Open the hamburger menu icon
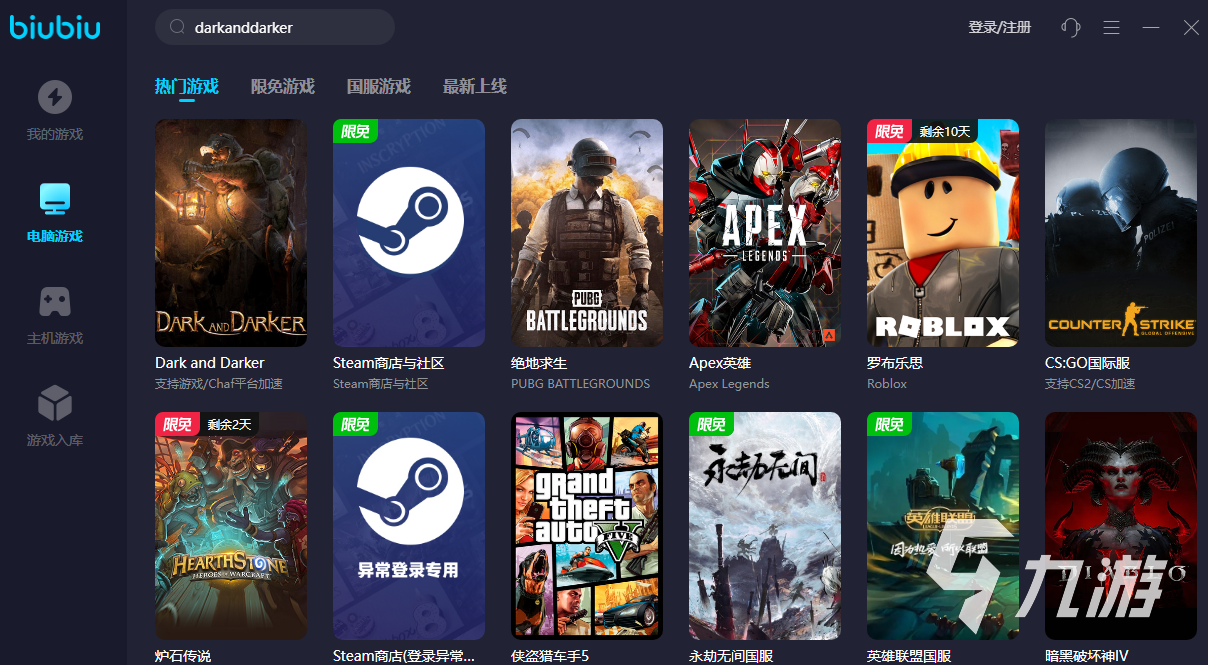Screen dimensions: 1208x665 click(1111, 28)
